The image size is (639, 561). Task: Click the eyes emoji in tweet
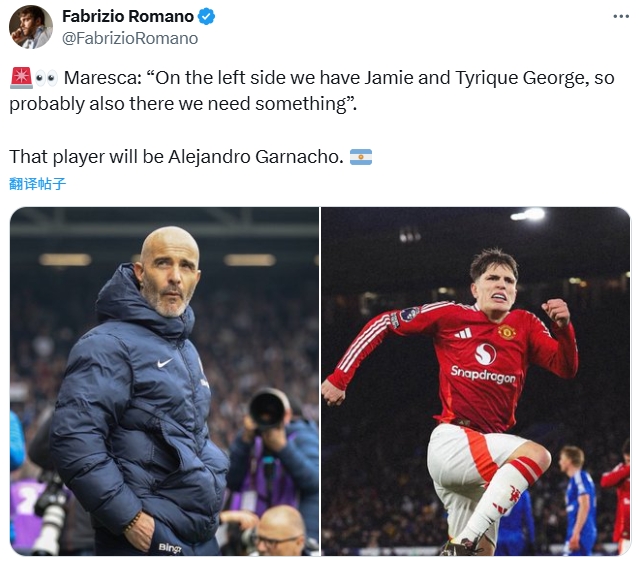coord(46,78)
